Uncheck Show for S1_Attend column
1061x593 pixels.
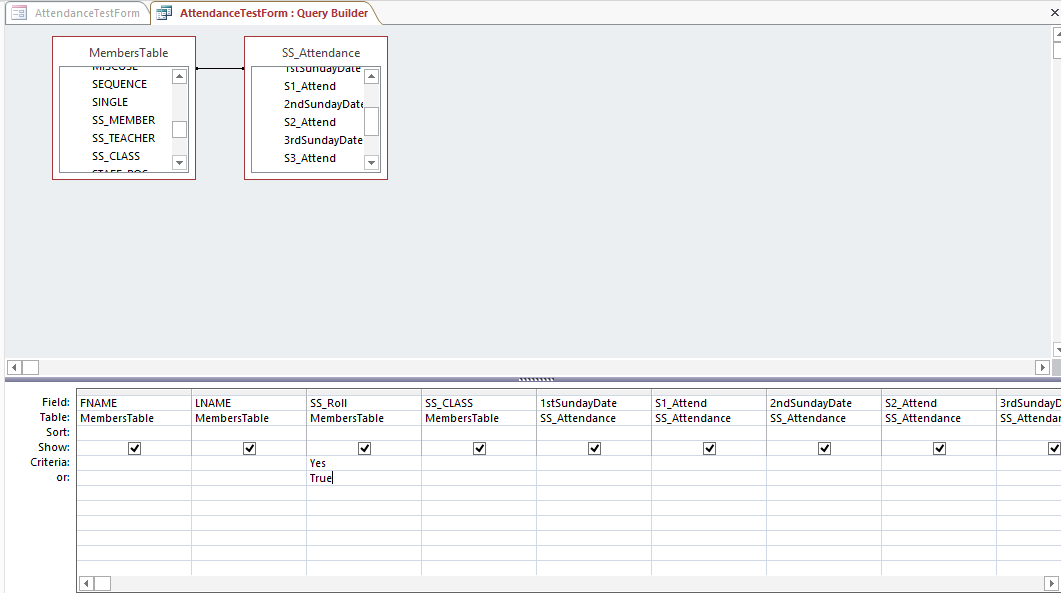[x=710, y=448]
